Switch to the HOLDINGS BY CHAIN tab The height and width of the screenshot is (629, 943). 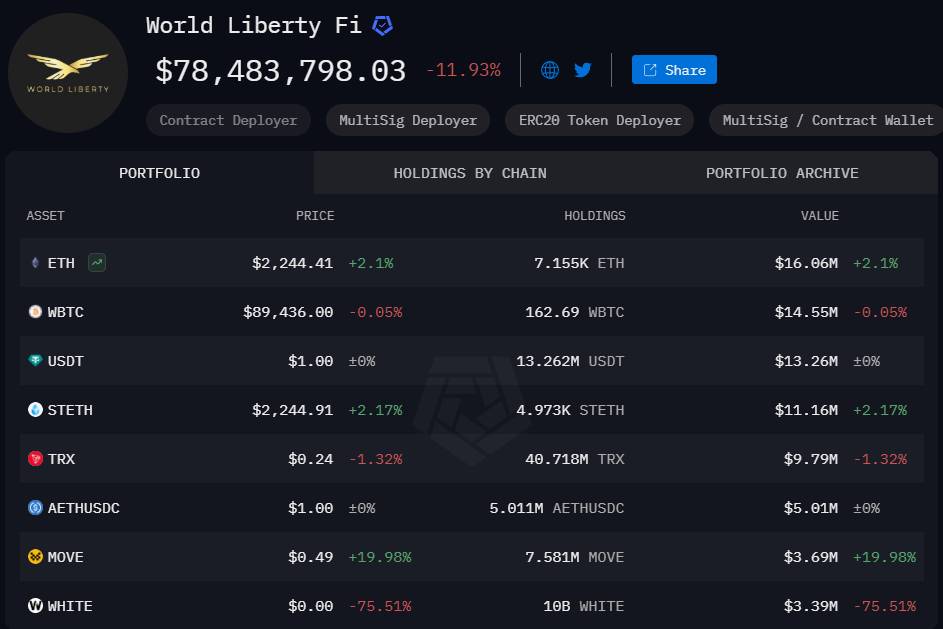470,173
